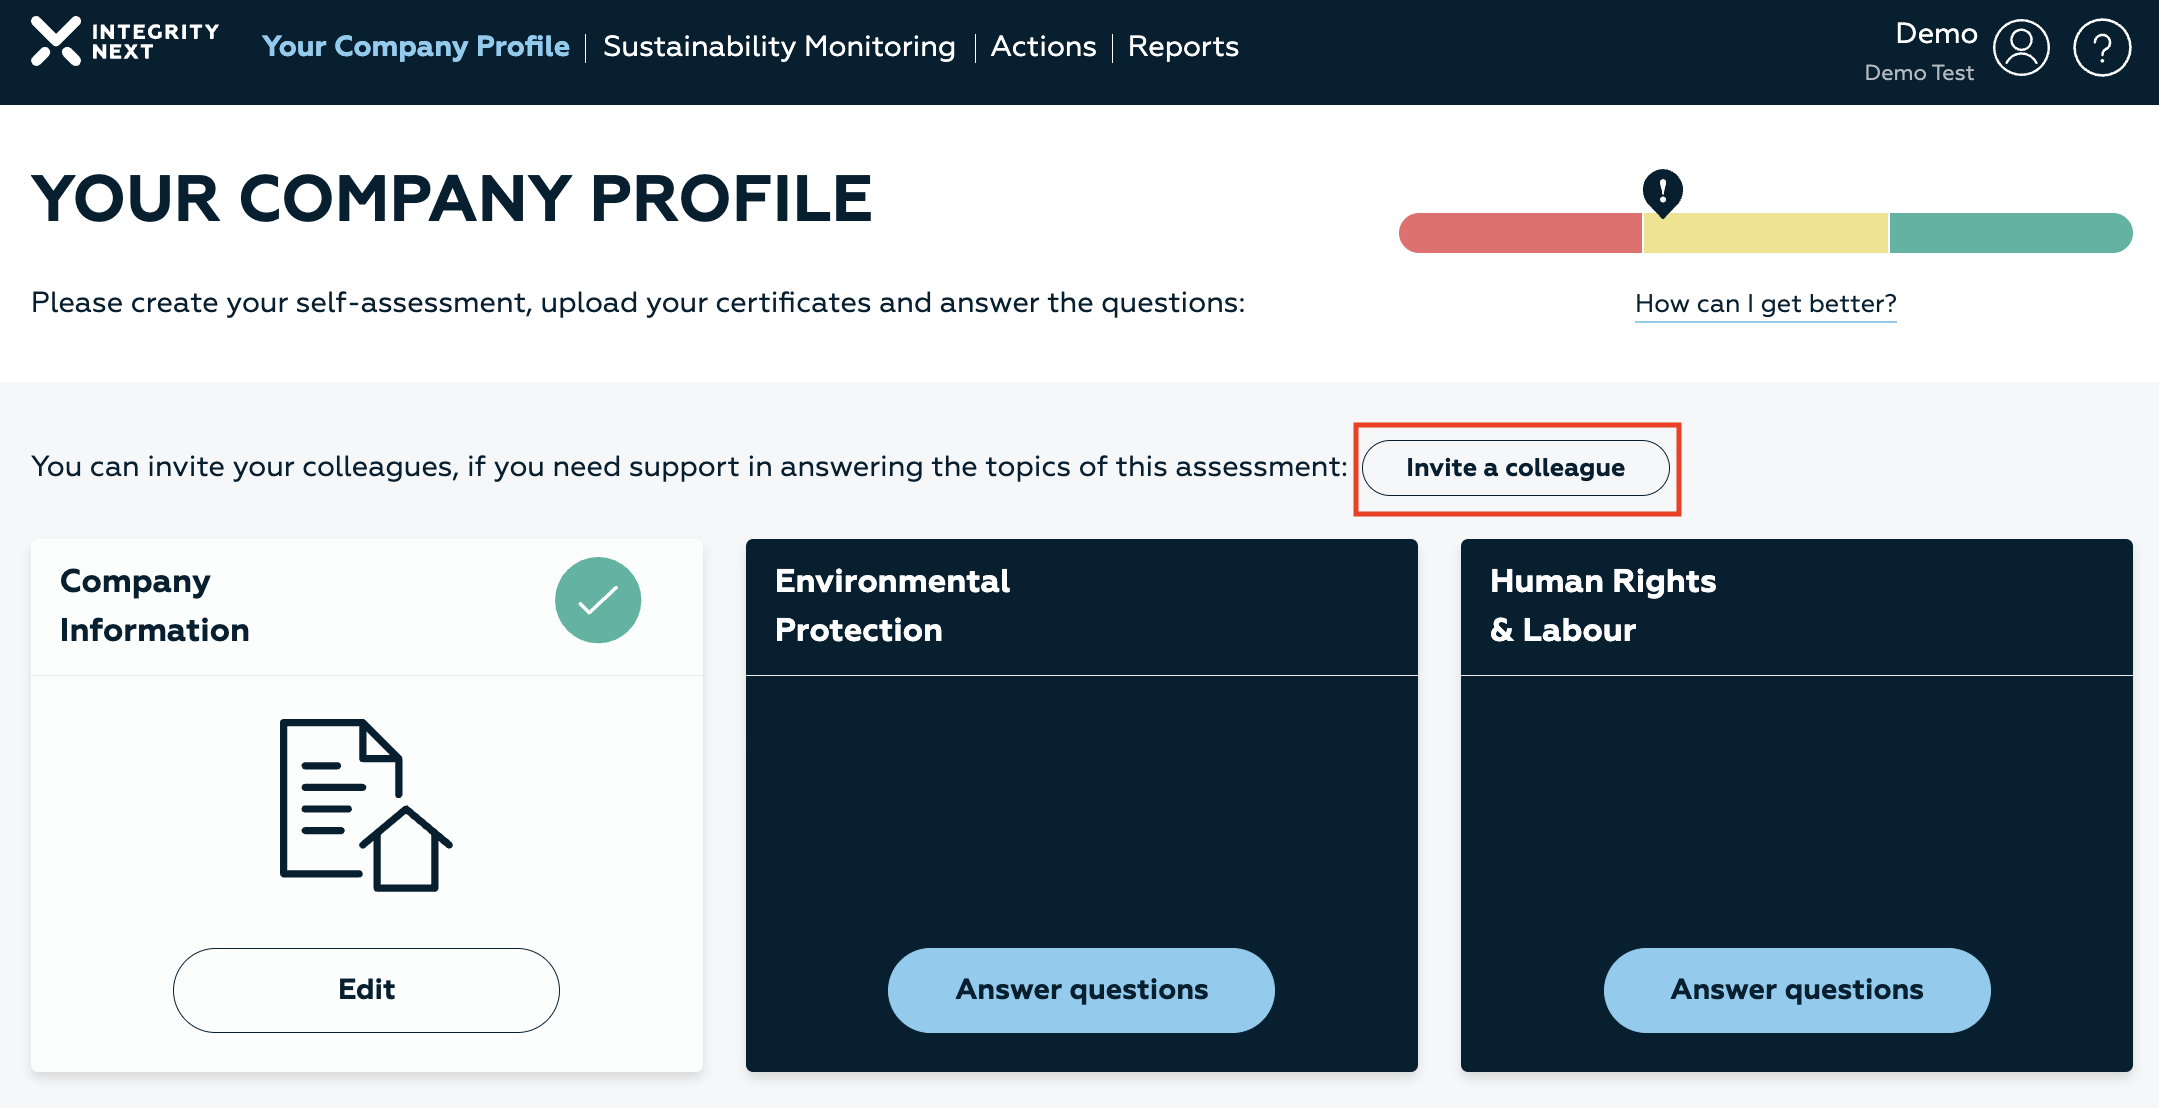
Task: Go to Sustainability Monitoring menu
Action: coord(779,46)
